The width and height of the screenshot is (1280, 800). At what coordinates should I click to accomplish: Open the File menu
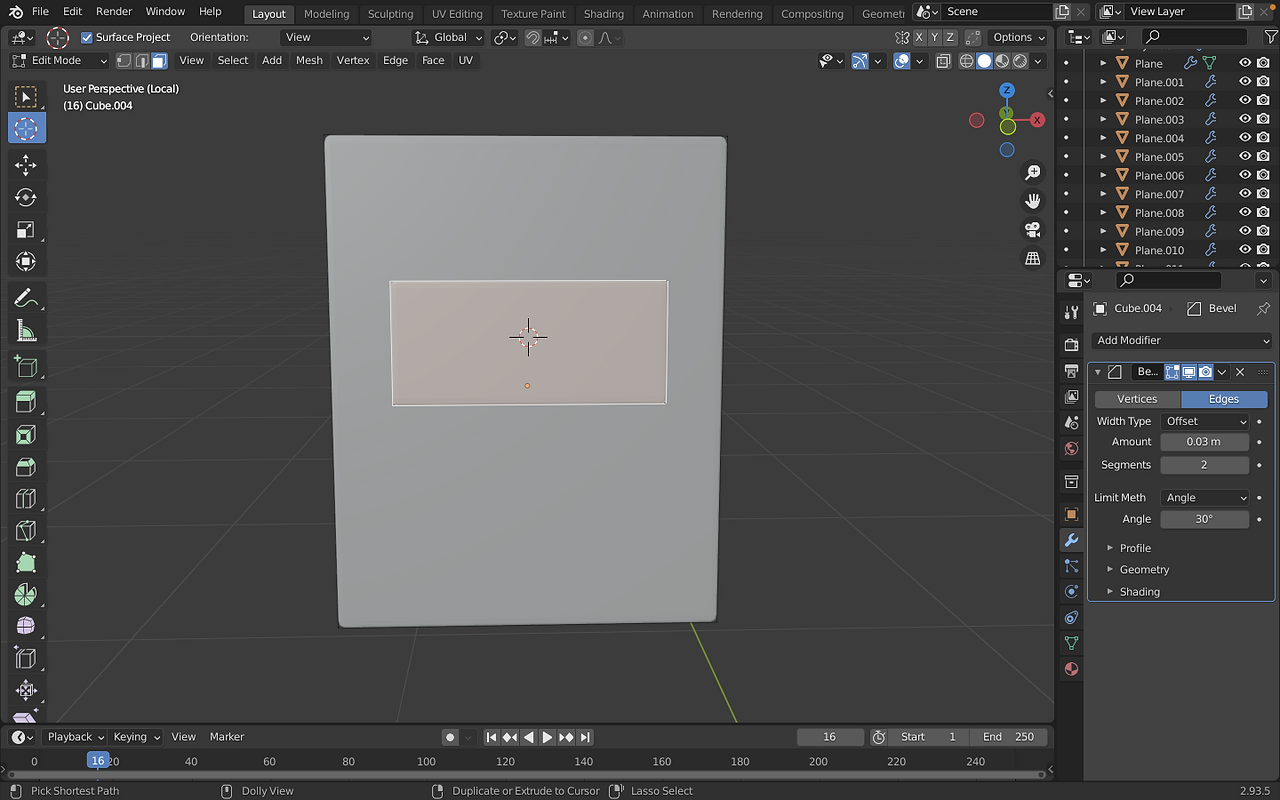tap(40, 11)
